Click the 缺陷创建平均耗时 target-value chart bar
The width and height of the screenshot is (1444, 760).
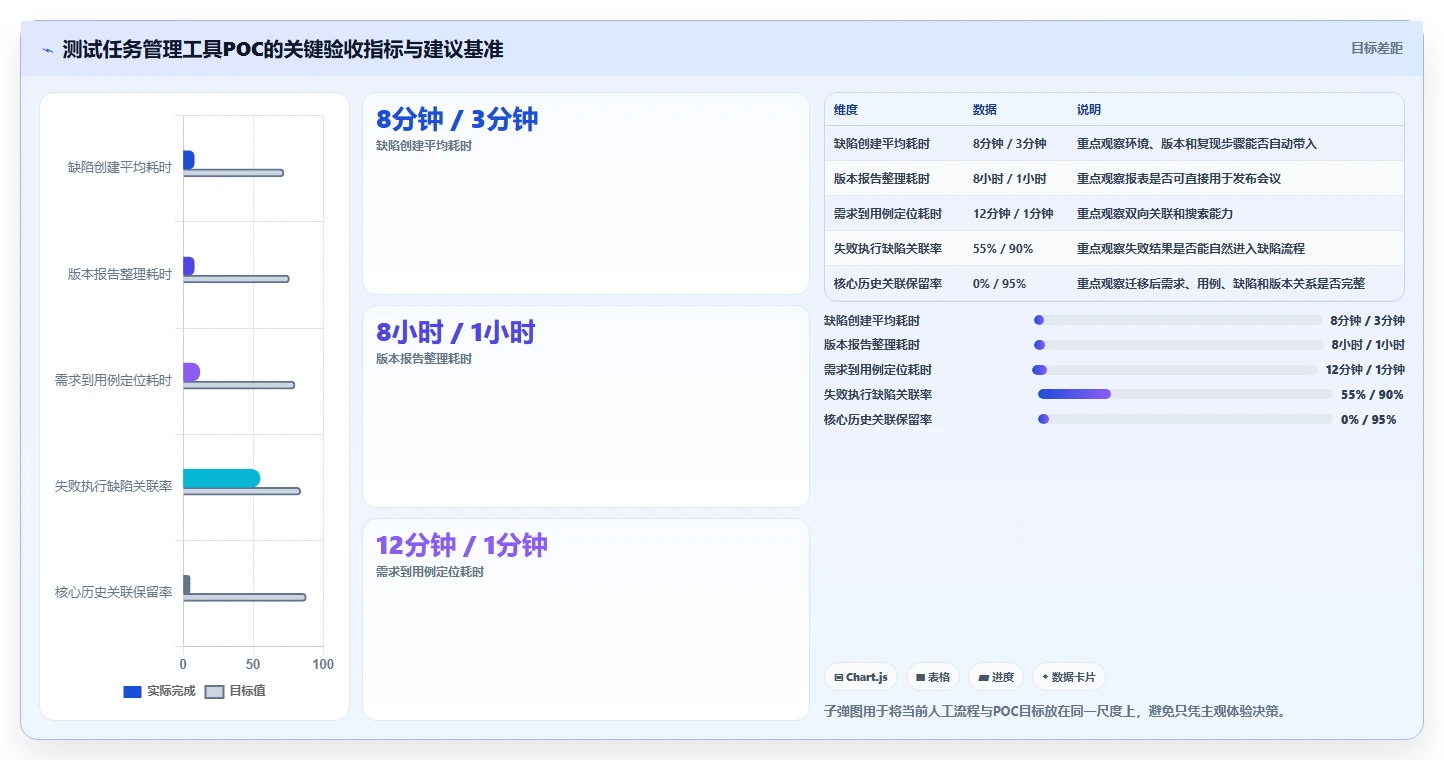coord(233,173)
